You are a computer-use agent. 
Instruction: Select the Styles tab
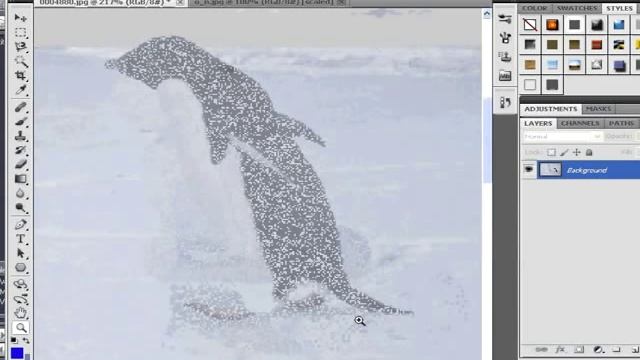pyautogui.click(x=619, y=8)
